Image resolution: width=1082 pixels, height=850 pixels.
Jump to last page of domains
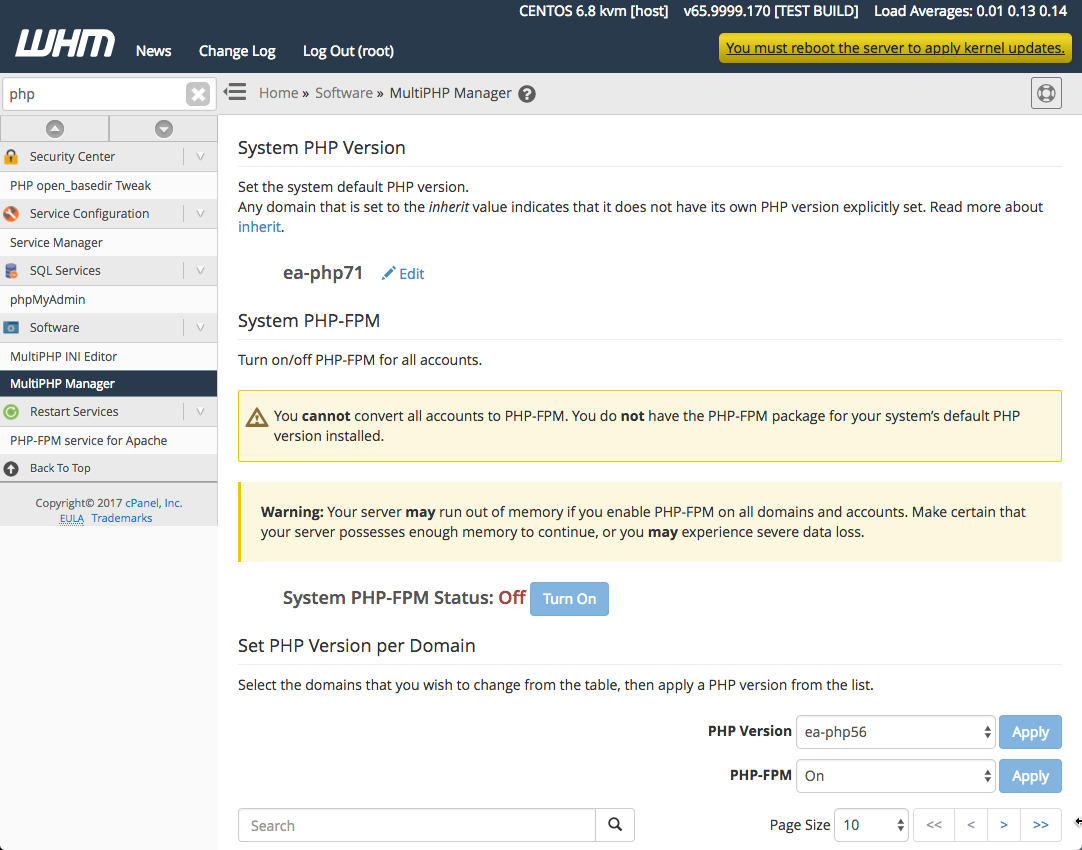[1041, 825]
